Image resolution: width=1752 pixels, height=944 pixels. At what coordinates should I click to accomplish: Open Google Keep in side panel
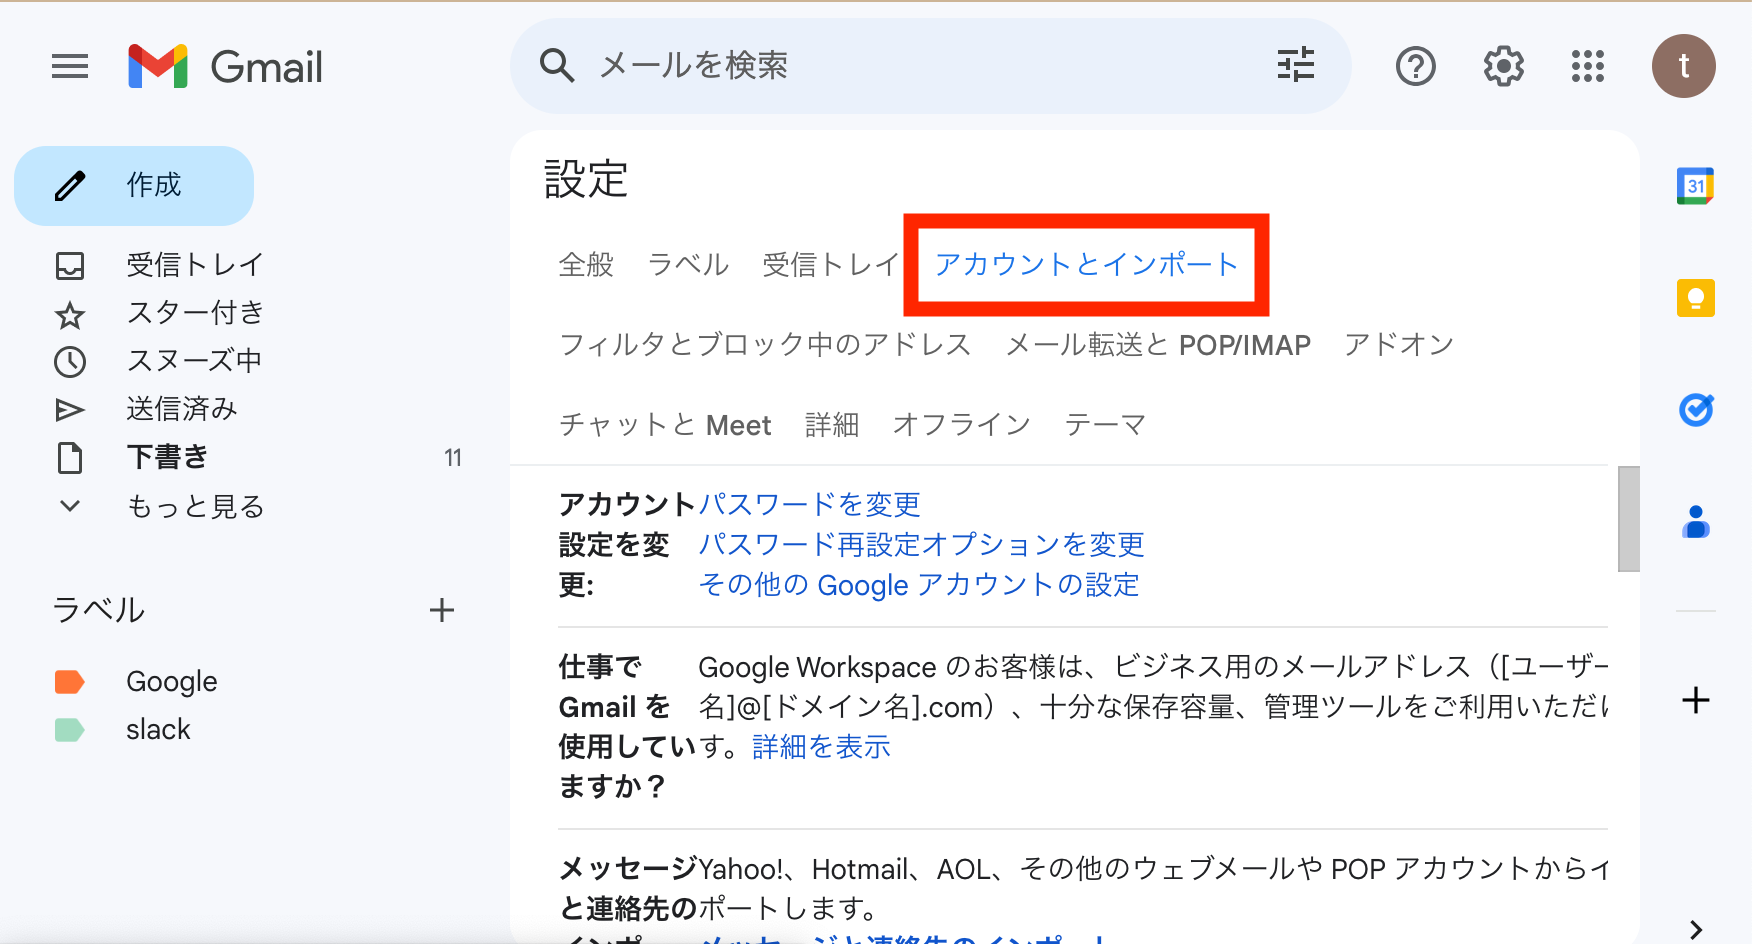coord(1696,298)
